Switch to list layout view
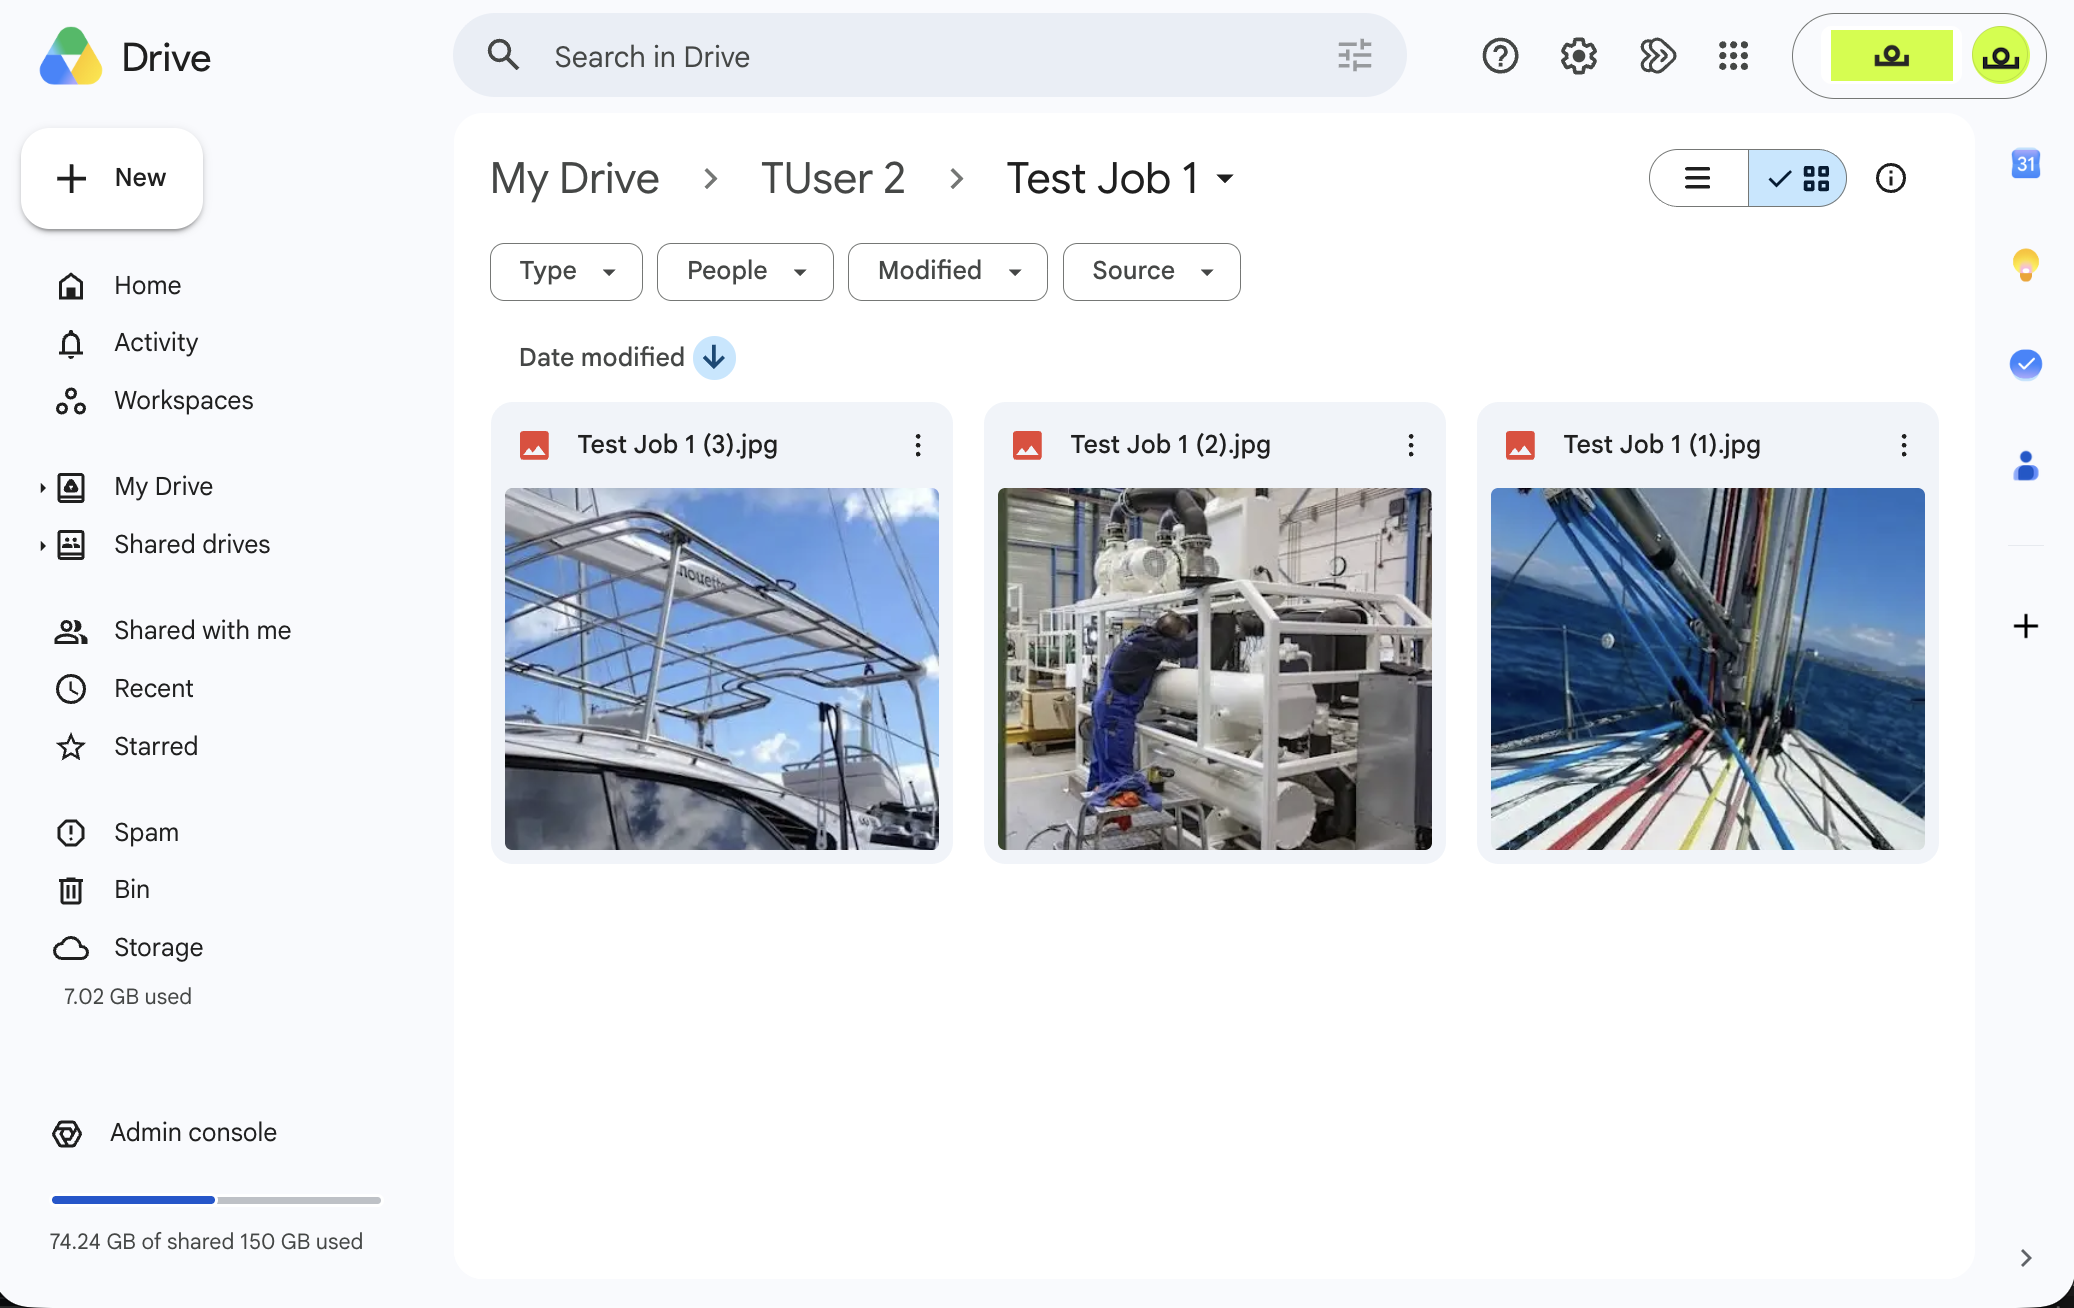The width and height of the screenshot is (2074, 1308). tap(1698, 178)
